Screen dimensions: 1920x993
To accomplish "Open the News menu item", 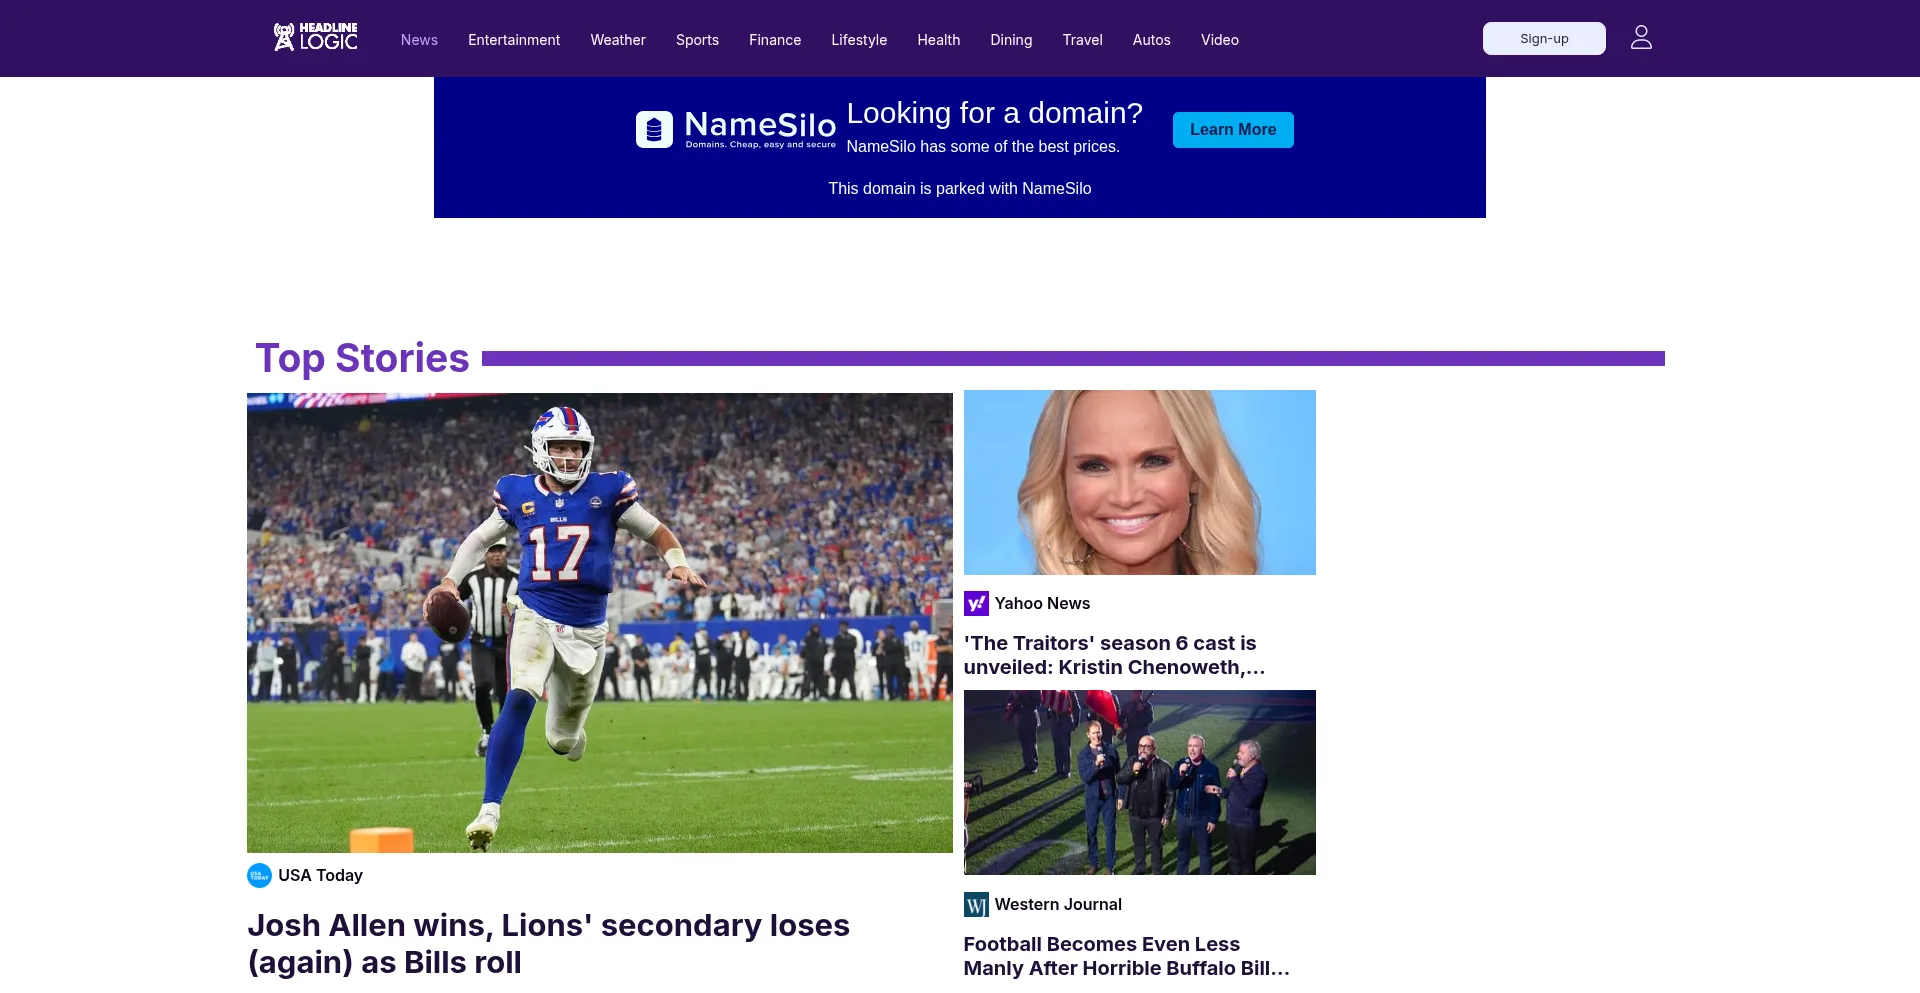I will [419, 40].
